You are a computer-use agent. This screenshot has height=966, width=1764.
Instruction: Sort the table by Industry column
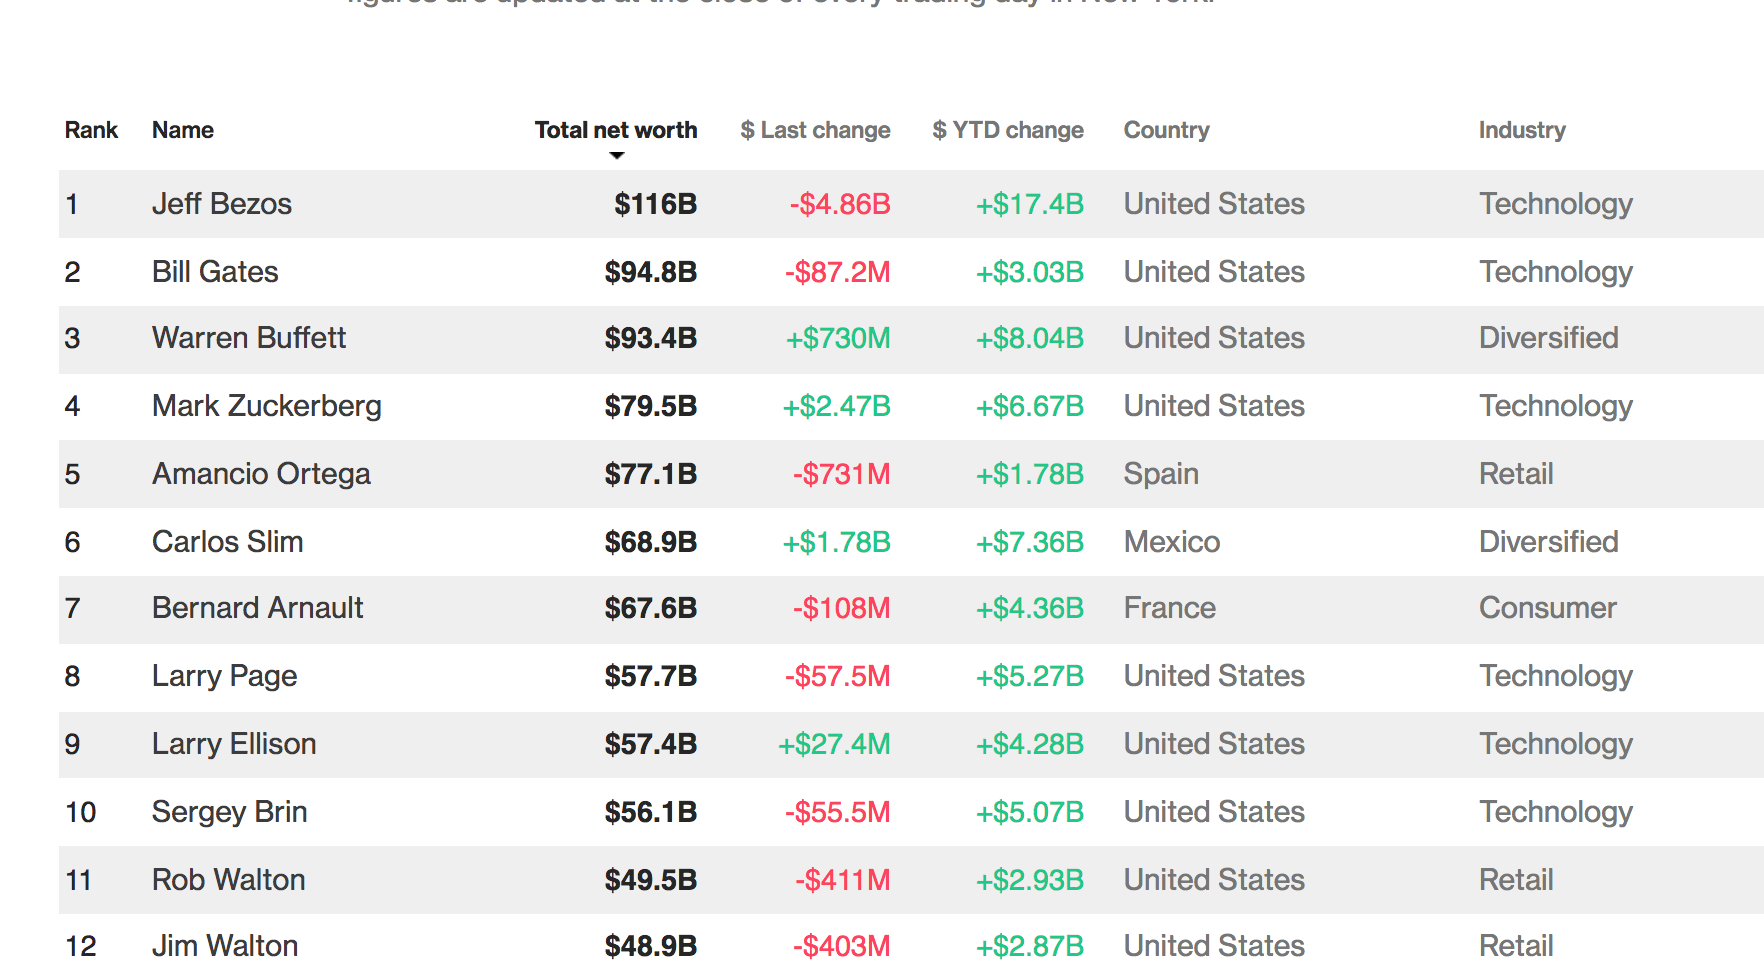point(1522,130)
